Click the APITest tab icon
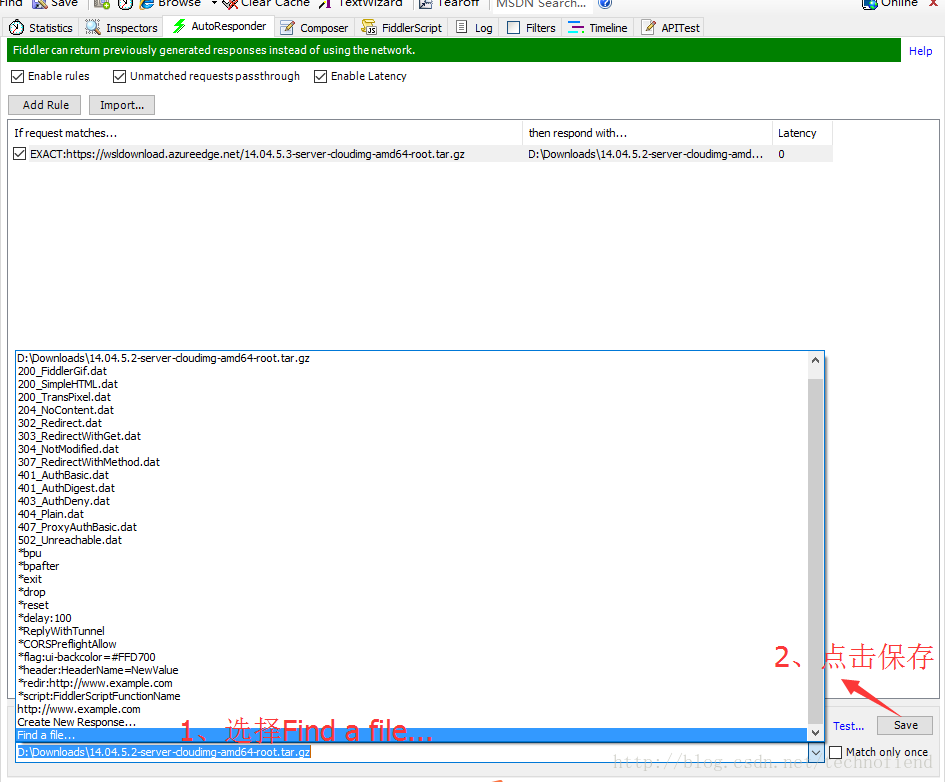Screen dimensions: 945x782 click(649, 28)
